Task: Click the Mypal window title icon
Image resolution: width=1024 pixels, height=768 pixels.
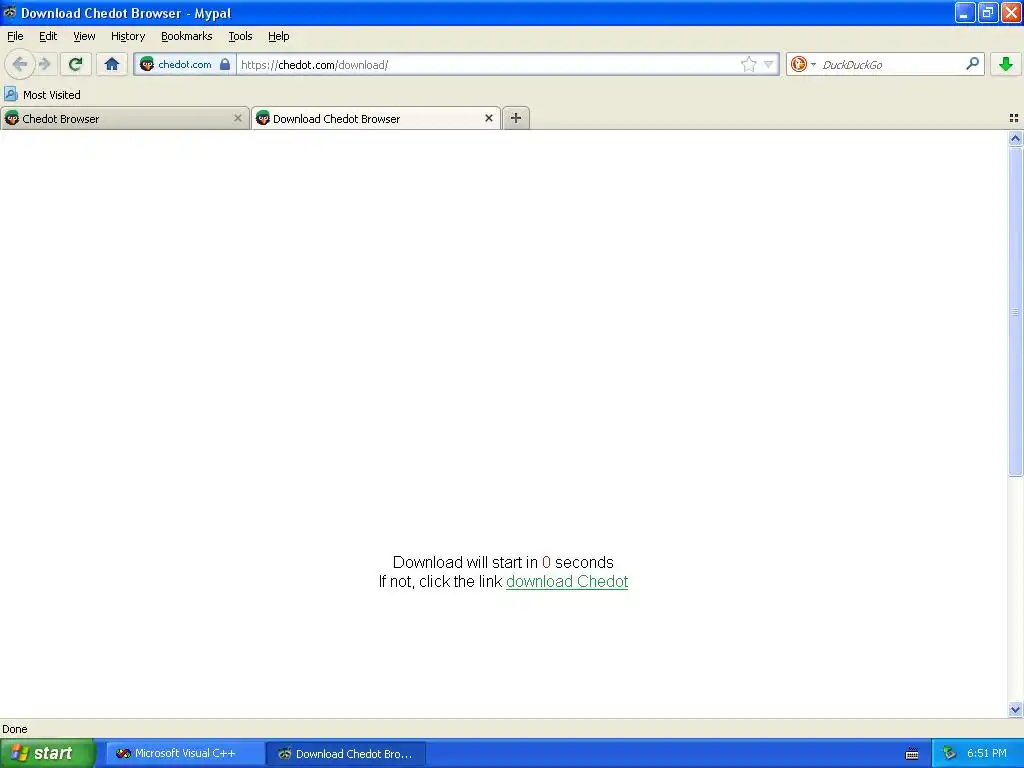Action: point(9,12)
